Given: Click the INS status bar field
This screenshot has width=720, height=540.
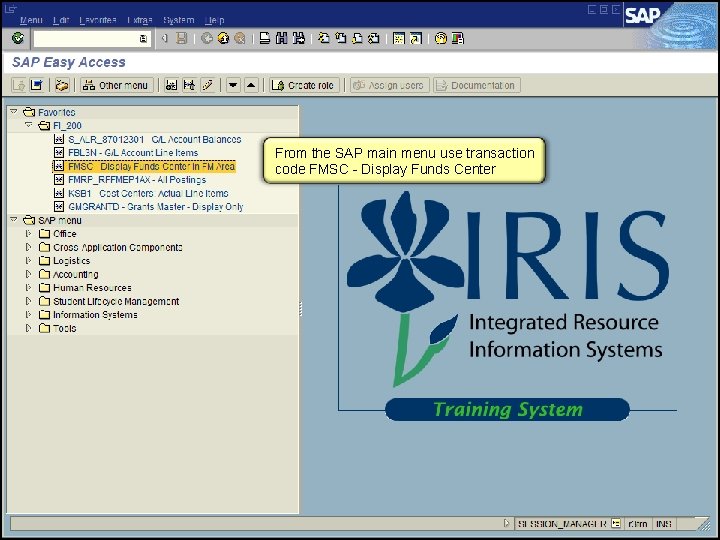Looking at the screenshot, I should (x=664, y=523).
